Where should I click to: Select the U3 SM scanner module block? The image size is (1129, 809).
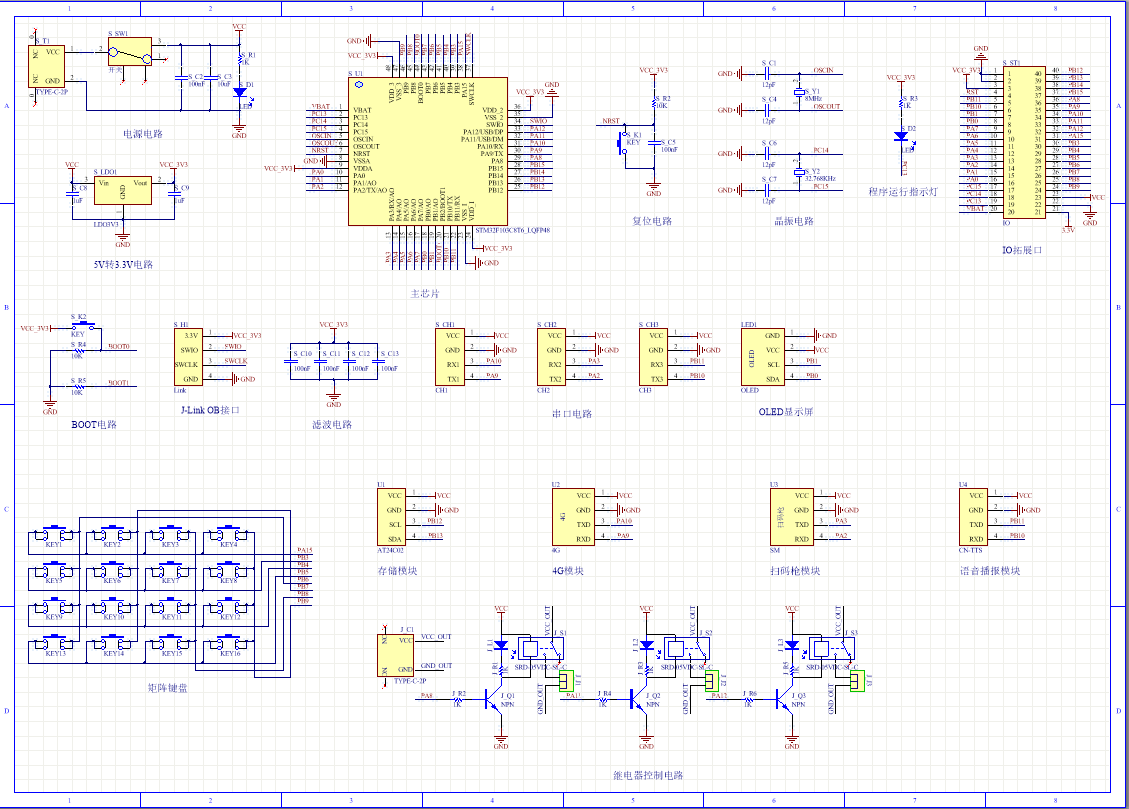tap(792, 517)
